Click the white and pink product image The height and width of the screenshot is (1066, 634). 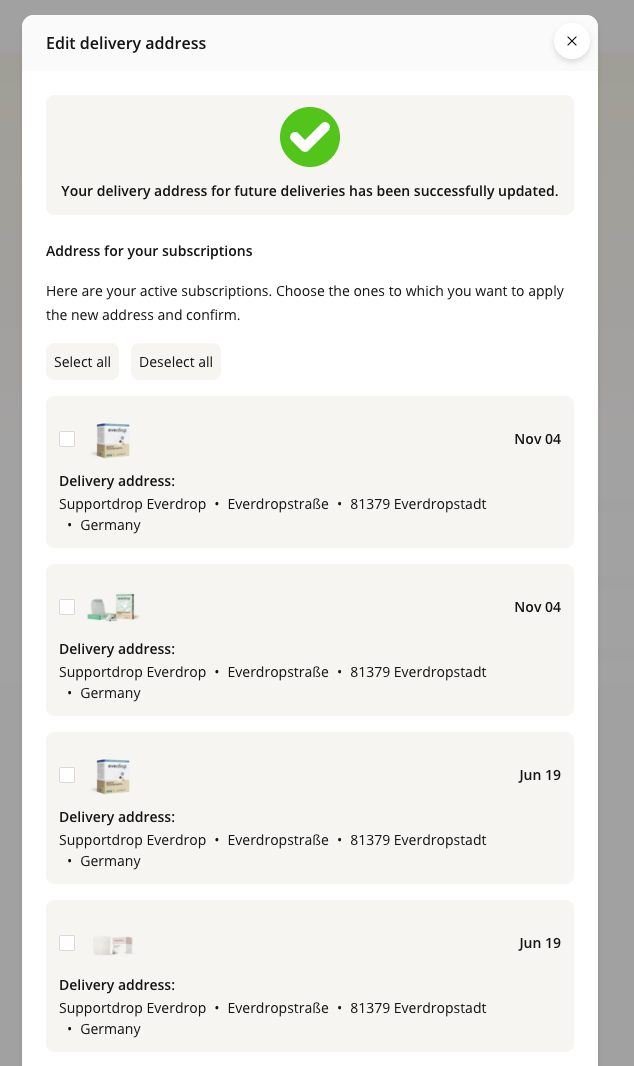(113, 943)
